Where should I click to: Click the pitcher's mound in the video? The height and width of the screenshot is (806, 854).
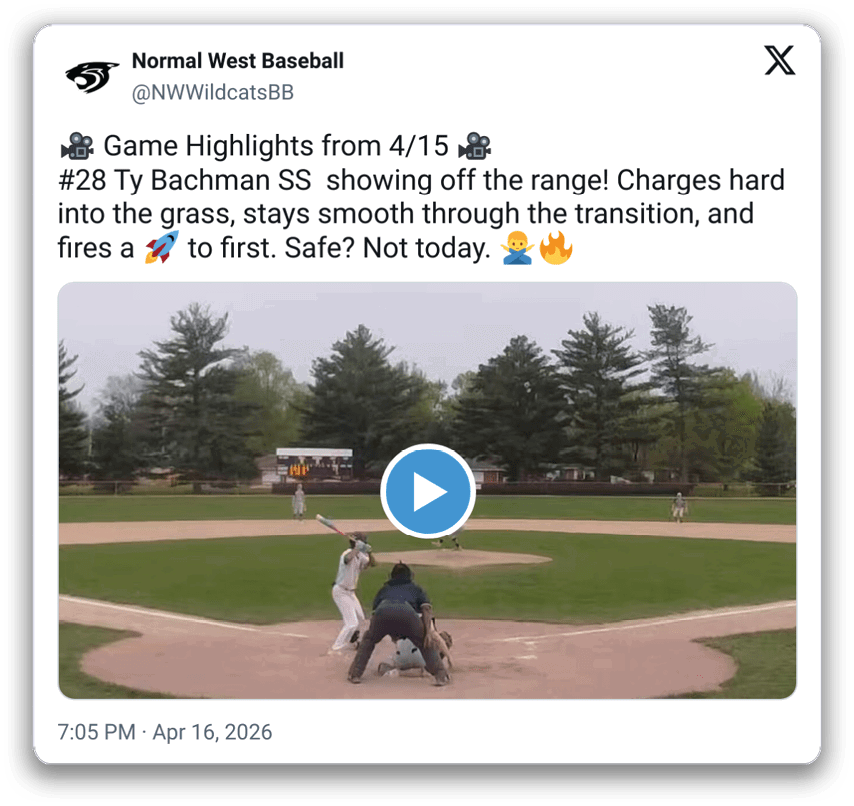point(463,558)
